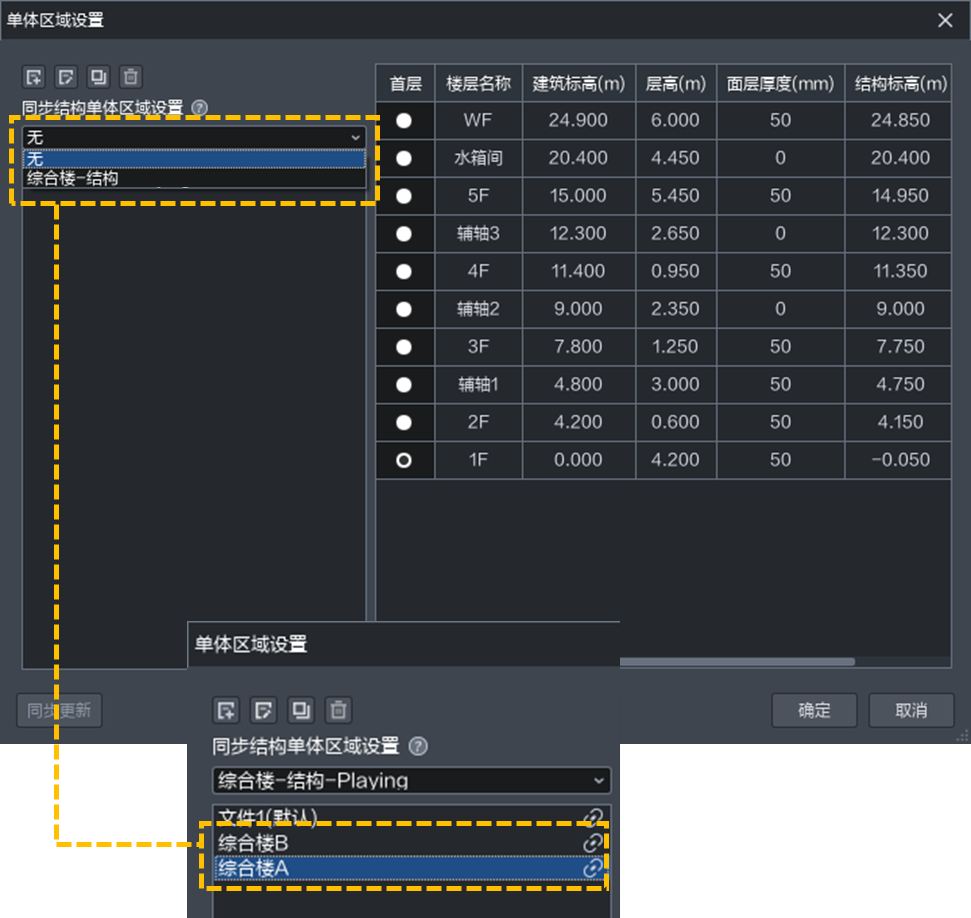971x918 pixels.
Task: Click the delete trash icon in top toolbar
Action: click(x=131, y=77)
